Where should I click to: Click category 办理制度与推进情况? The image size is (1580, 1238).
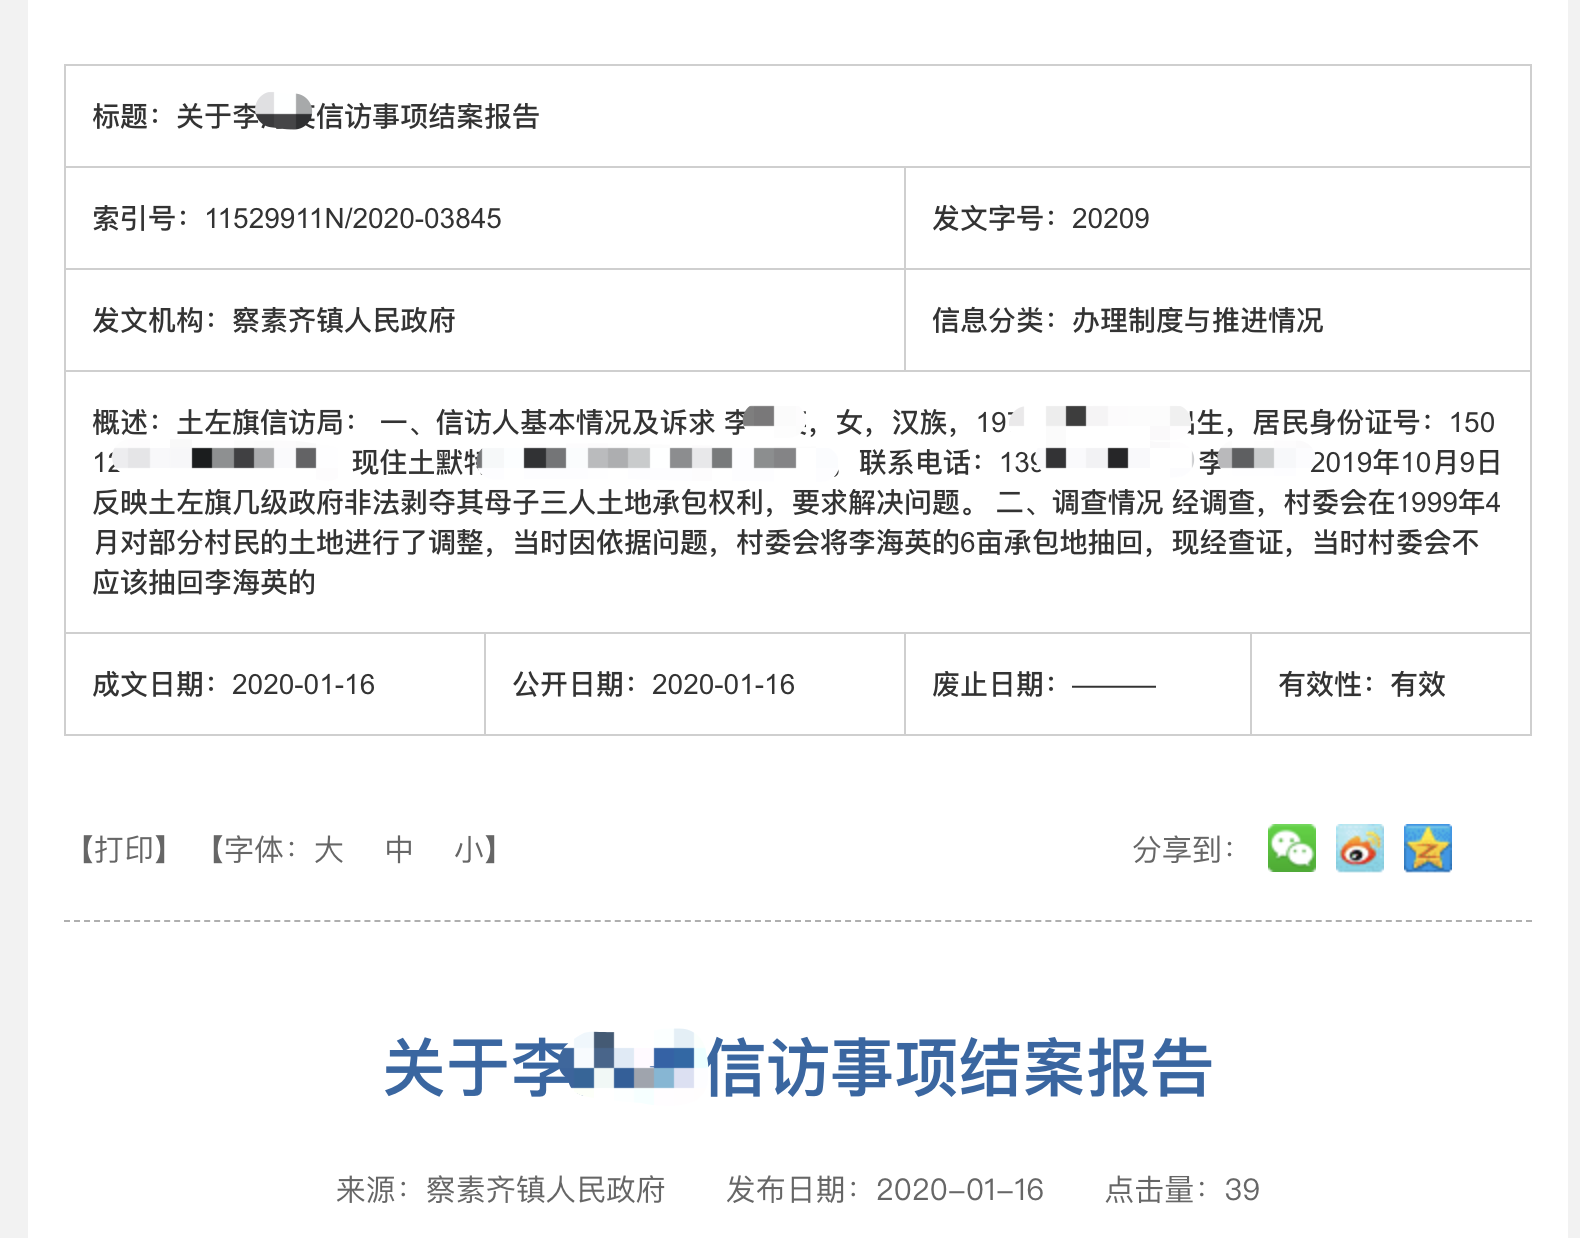pyautogui.click(x=1197, y=320)
